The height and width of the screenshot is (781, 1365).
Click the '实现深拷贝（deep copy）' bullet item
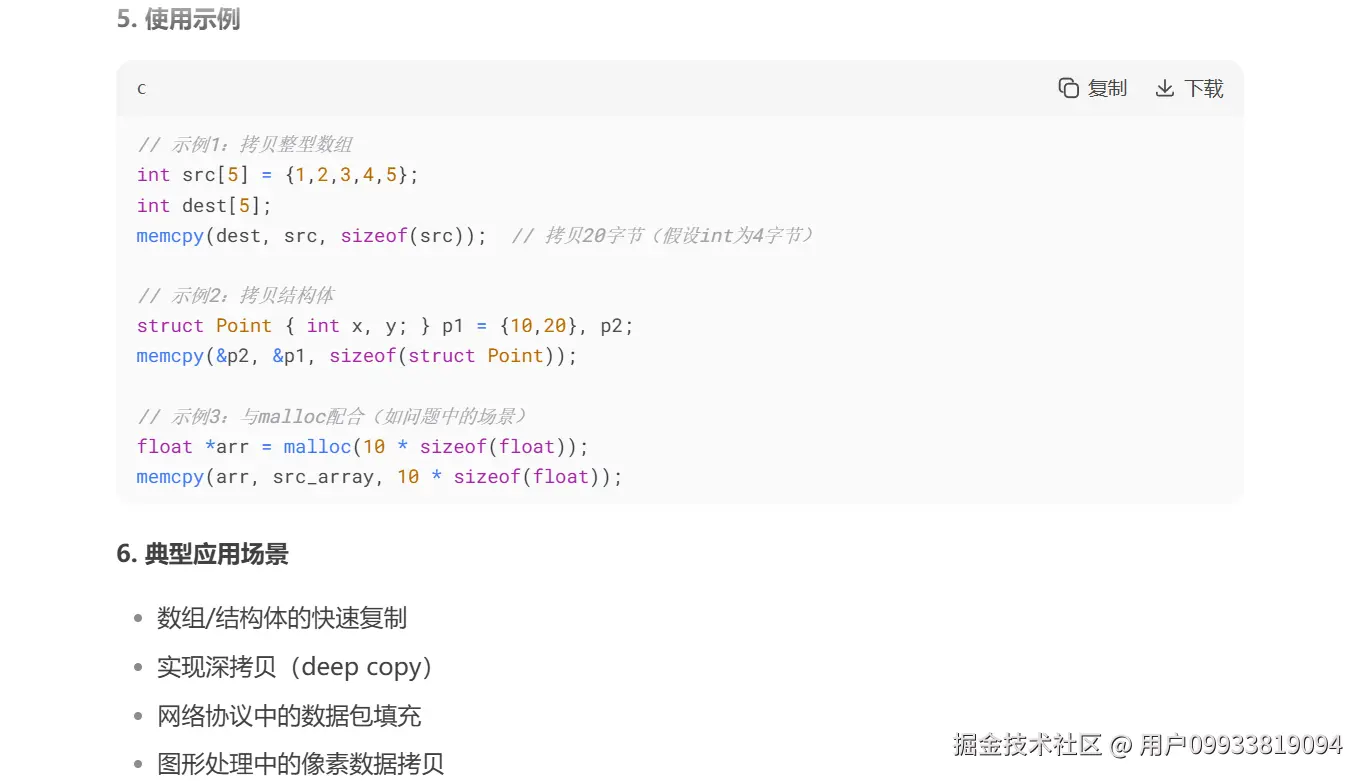[x=296, y=667]
